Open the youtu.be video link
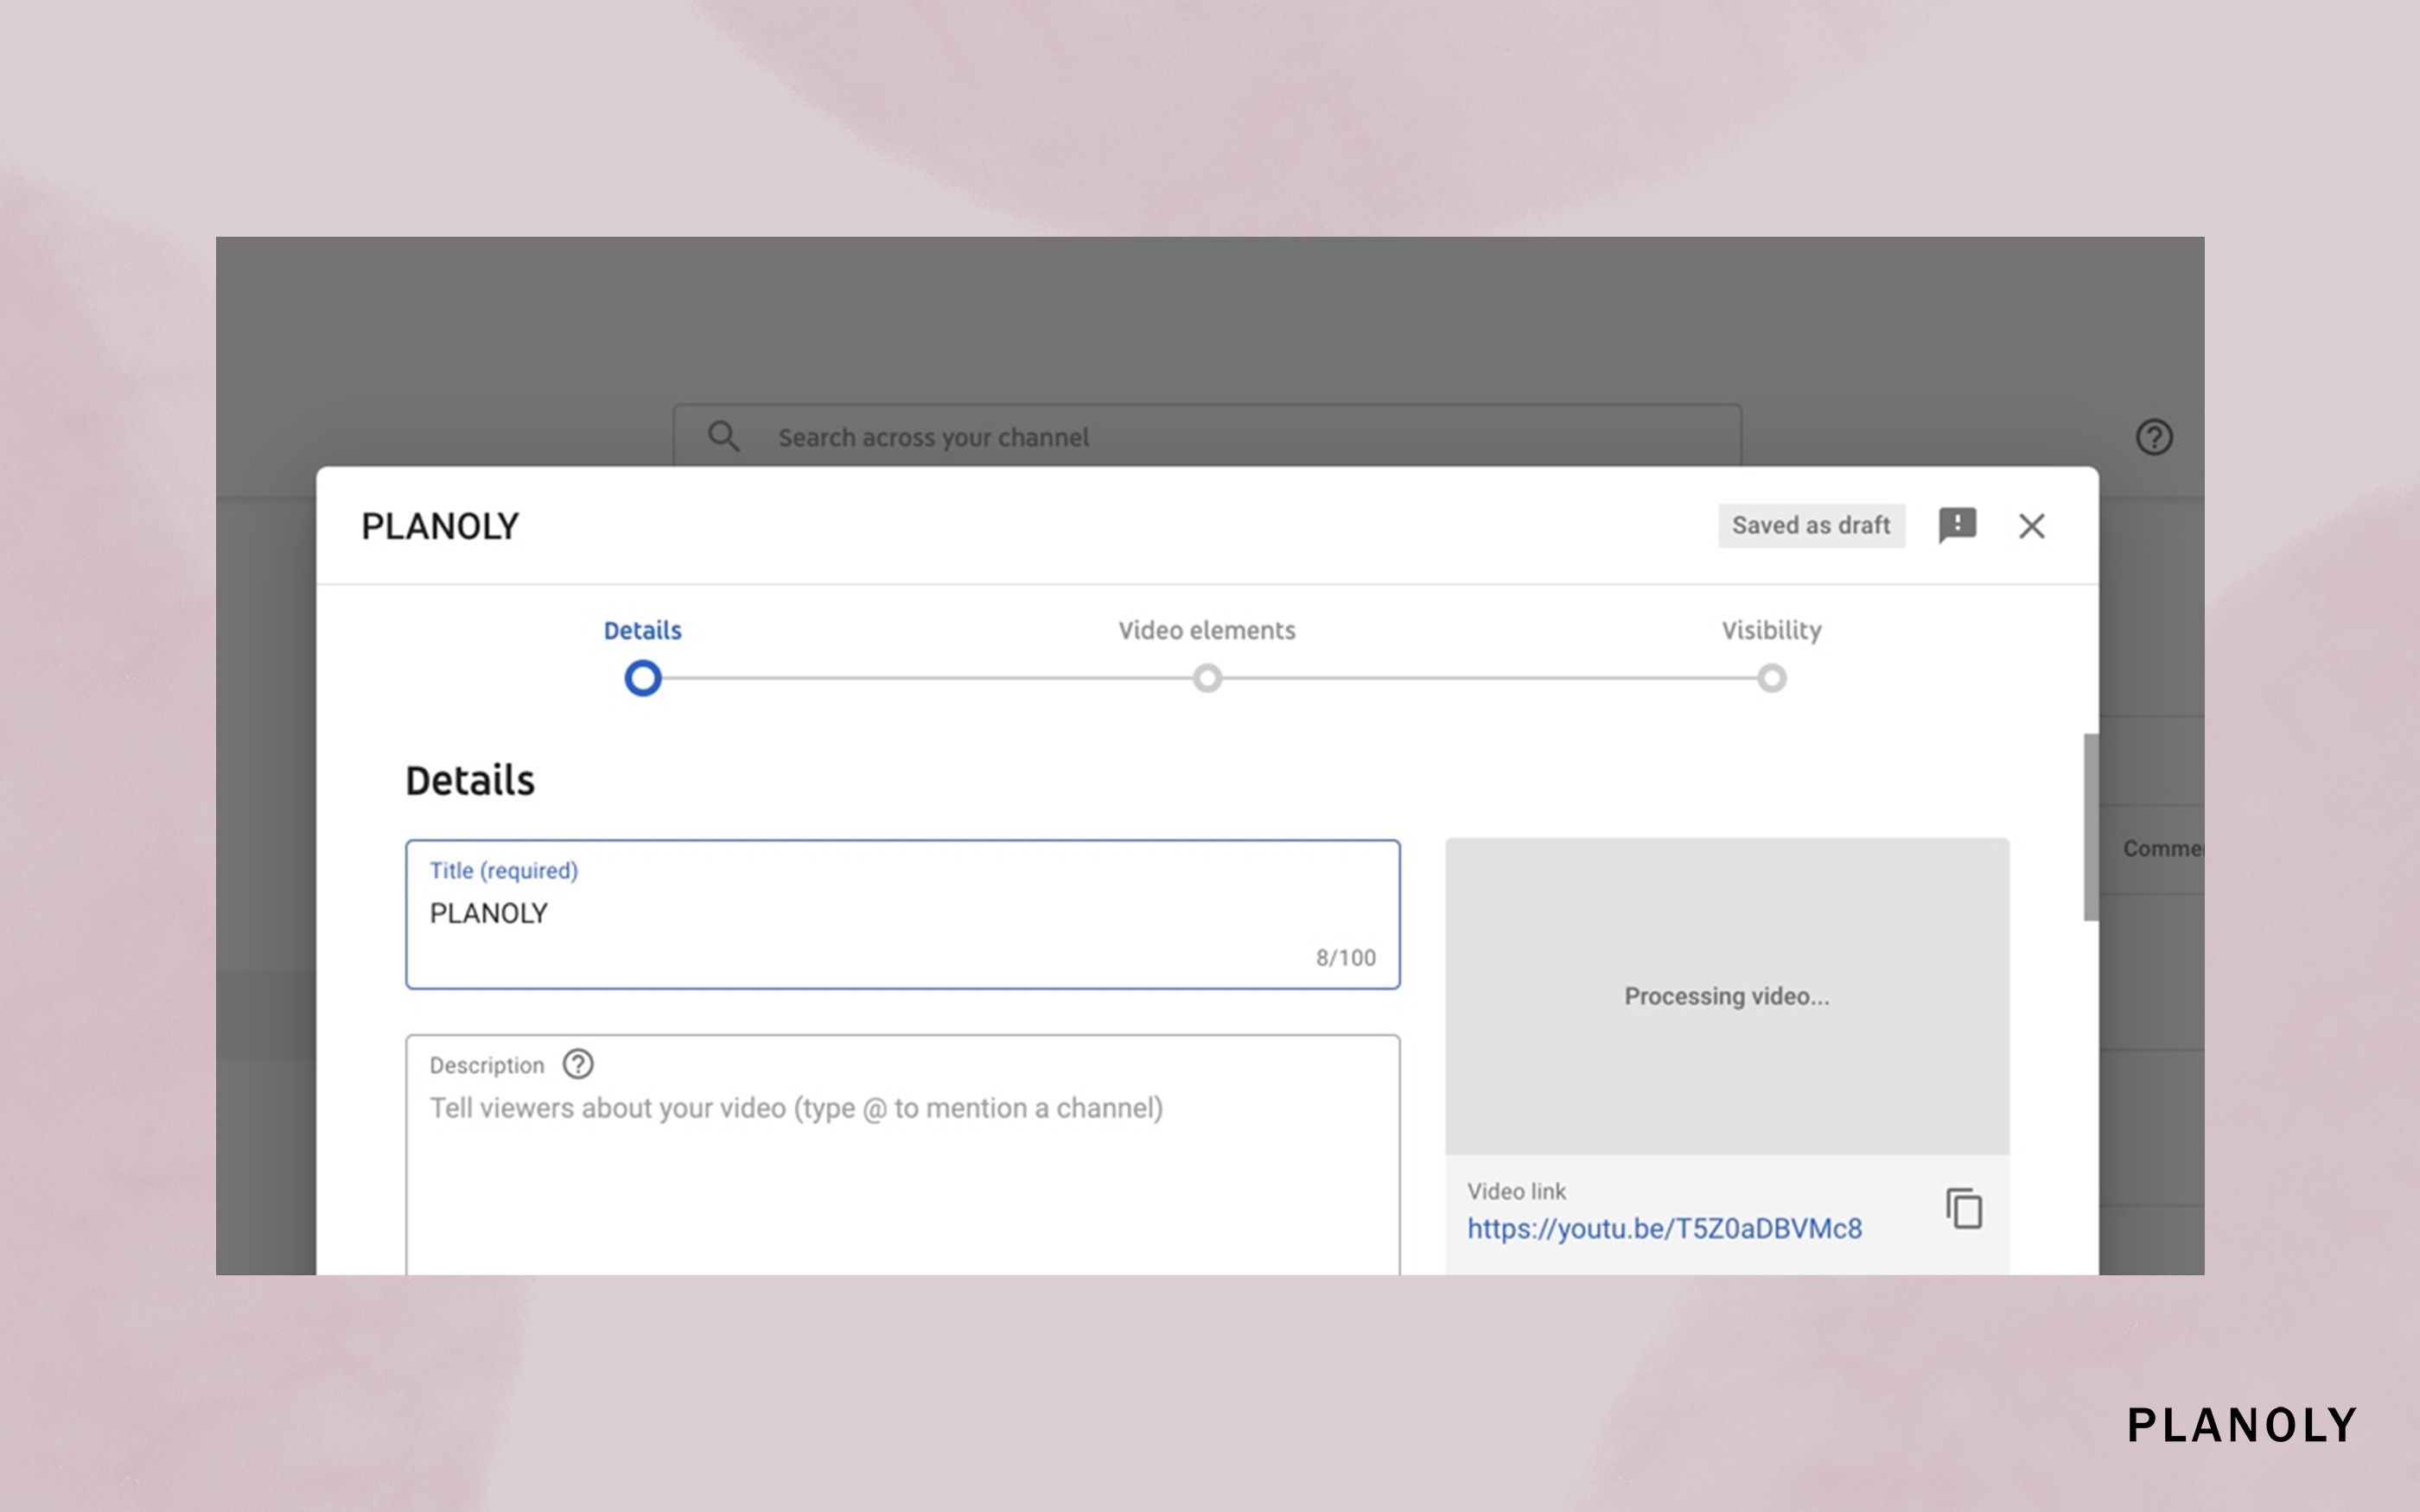Image resolution: width=2420 pixels, height=1512 pixels. pos(1664,1229)
